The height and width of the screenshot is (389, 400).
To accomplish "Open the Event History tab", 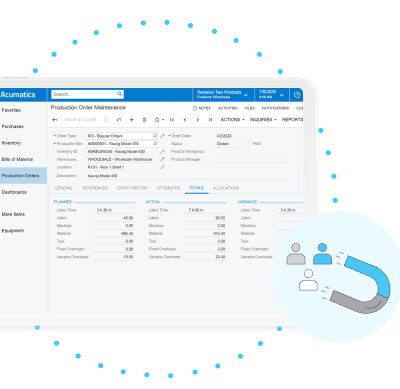I will pyautogui.click(x=132, y=188).
